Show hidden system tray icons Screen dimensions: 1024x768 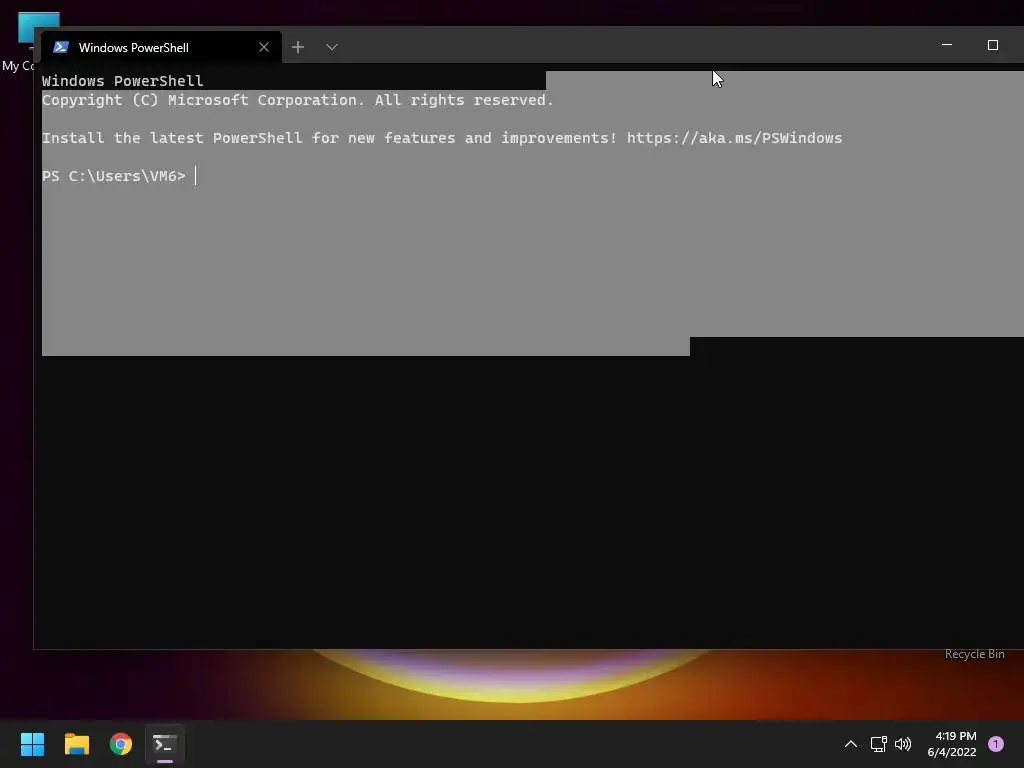[x=851, y=744]
